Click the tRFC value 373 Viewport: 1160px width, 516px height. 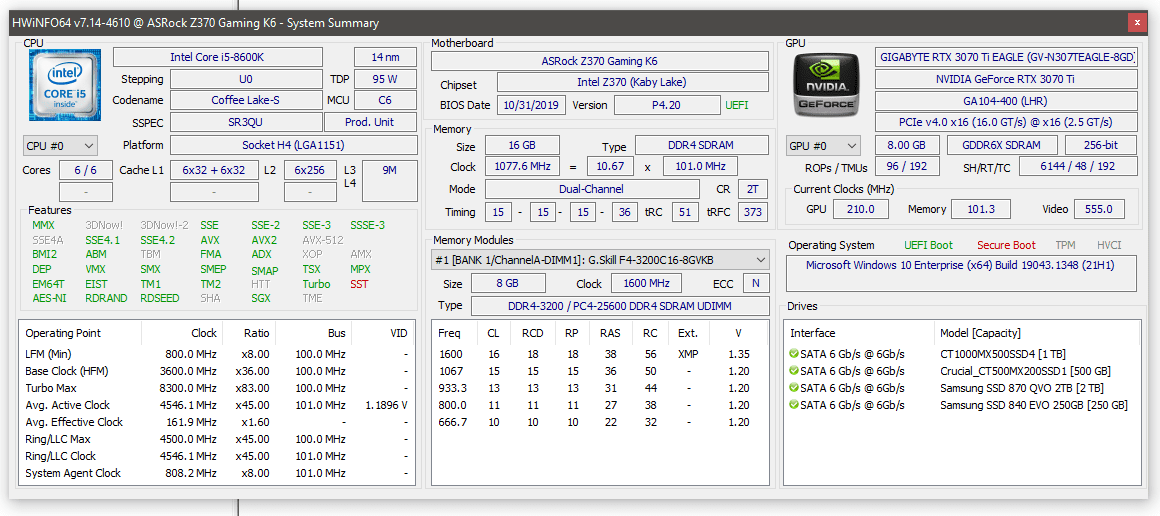click(x=753, y=212)
